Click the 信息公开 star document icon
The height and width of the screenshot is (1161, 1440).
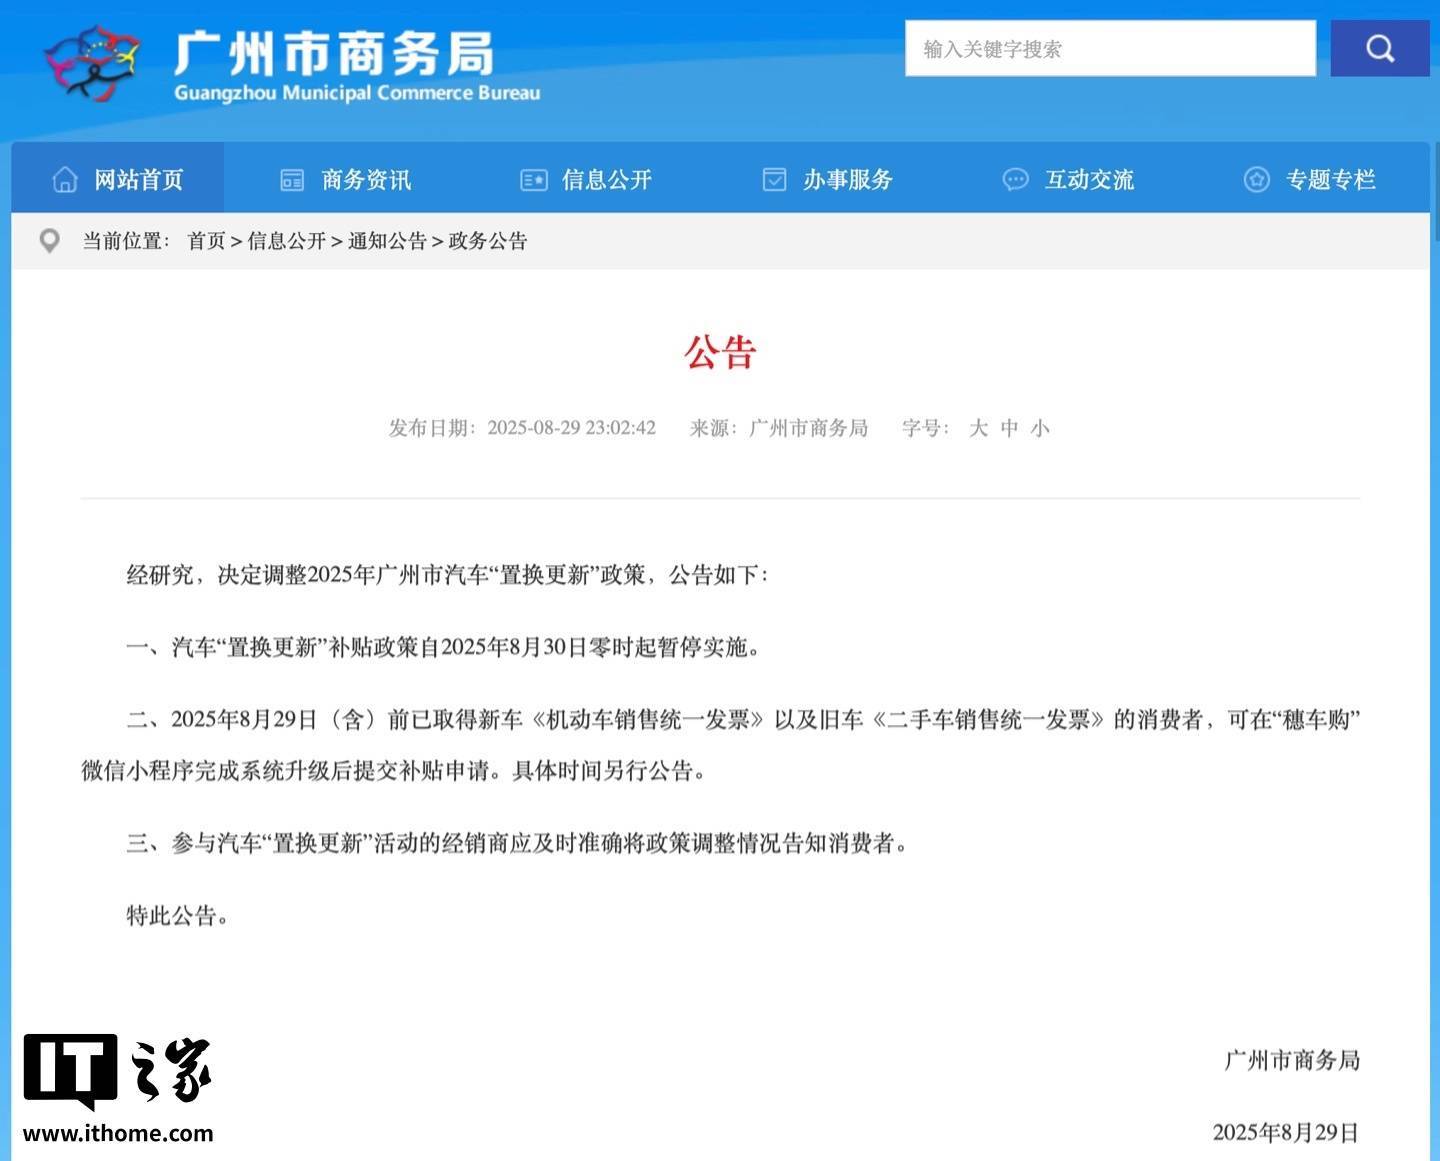pyautogui.click(x=533, y=179)
